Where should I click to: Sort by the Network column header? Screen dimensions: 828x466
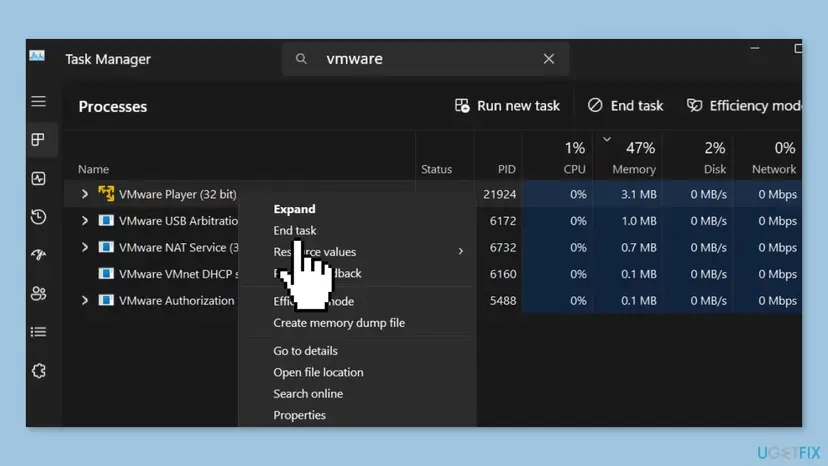(x=774, y=169)
